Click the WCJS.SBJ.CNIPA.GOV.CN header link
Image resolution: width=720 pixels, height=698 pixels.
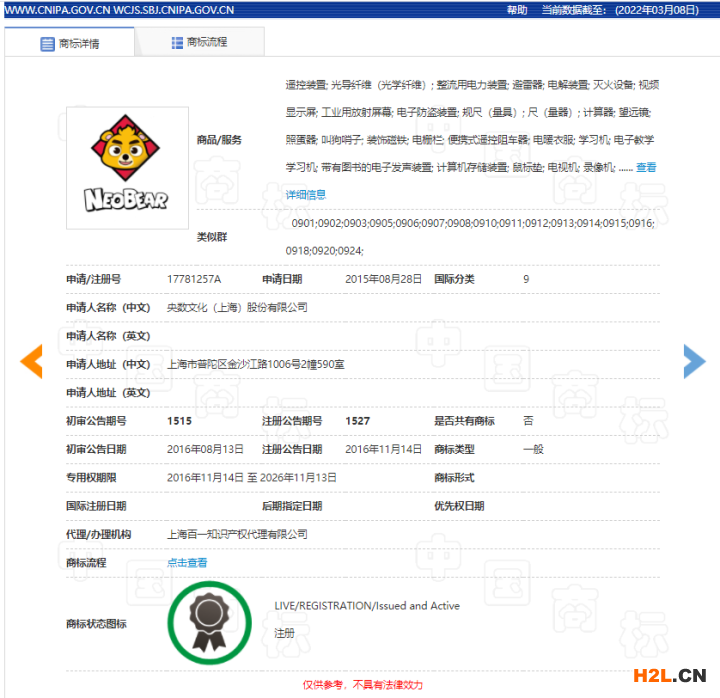click(x=176, y=9)
